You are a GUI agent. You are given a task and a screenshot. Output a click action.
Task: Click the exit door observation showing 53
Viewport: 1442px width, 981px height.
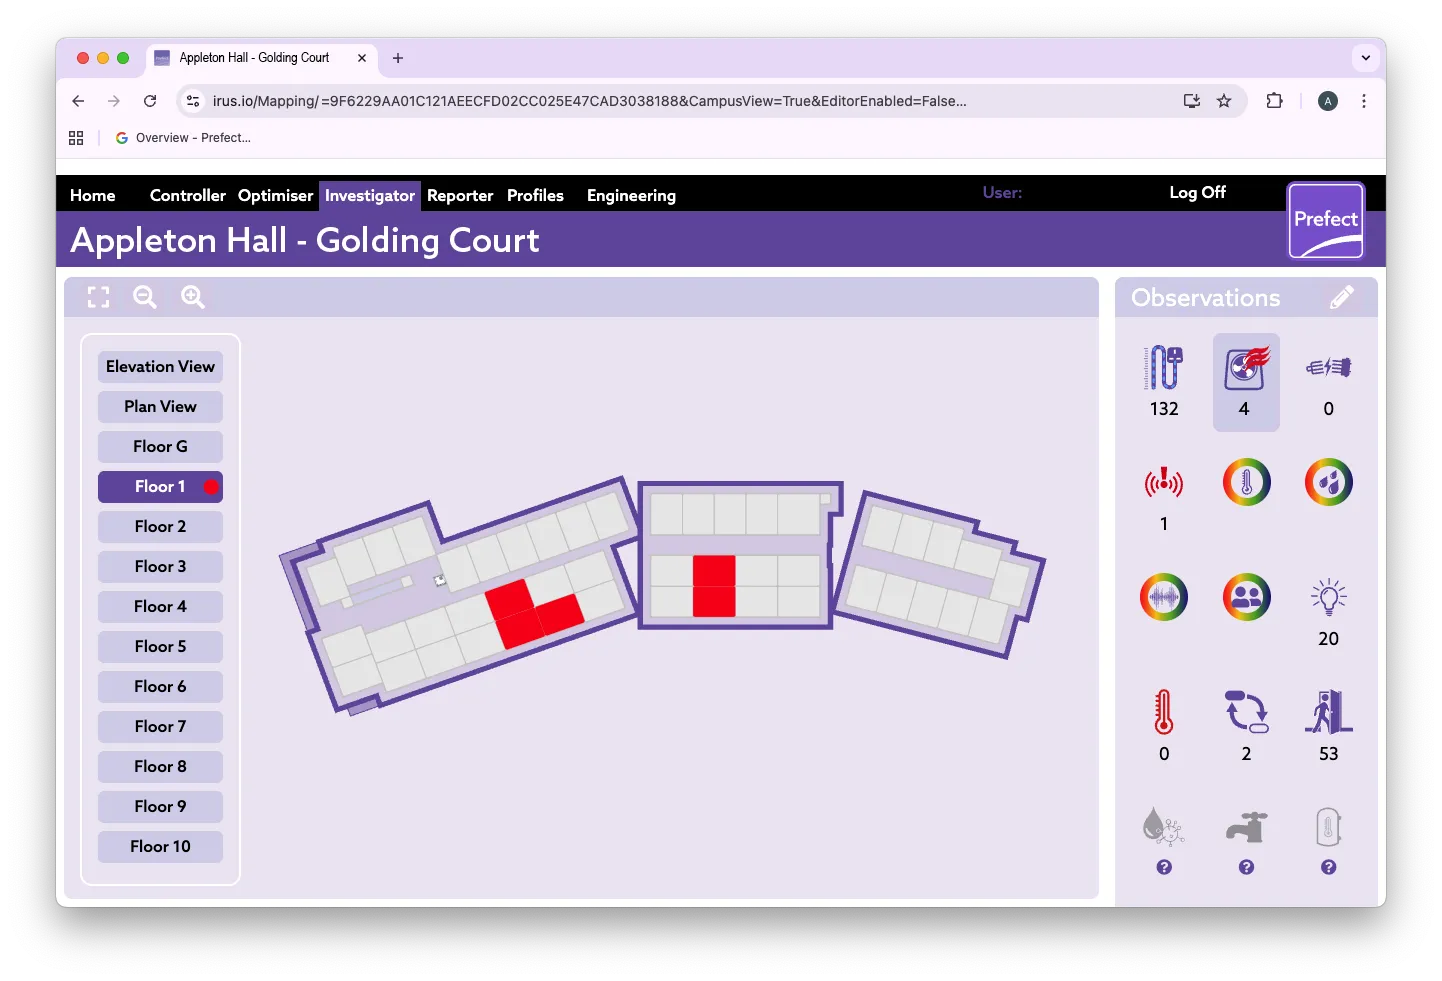(1328, 713)
